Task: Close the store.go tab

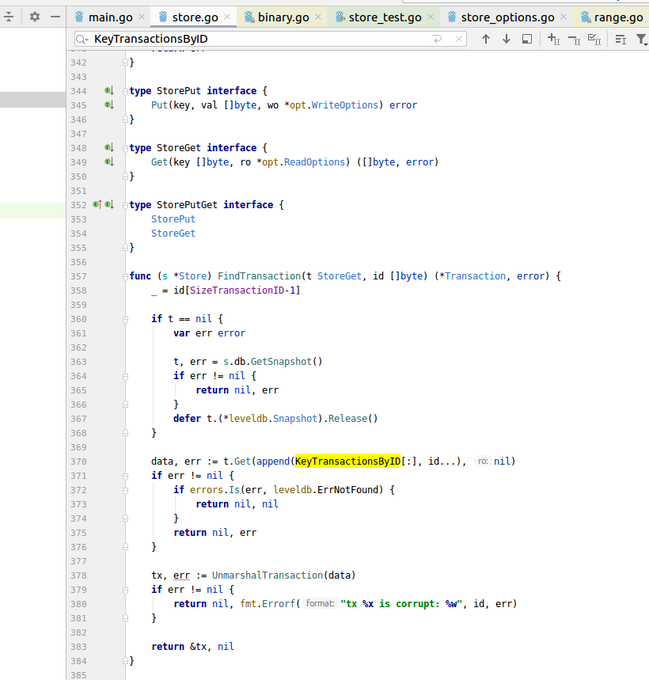Action: point(227,17)
